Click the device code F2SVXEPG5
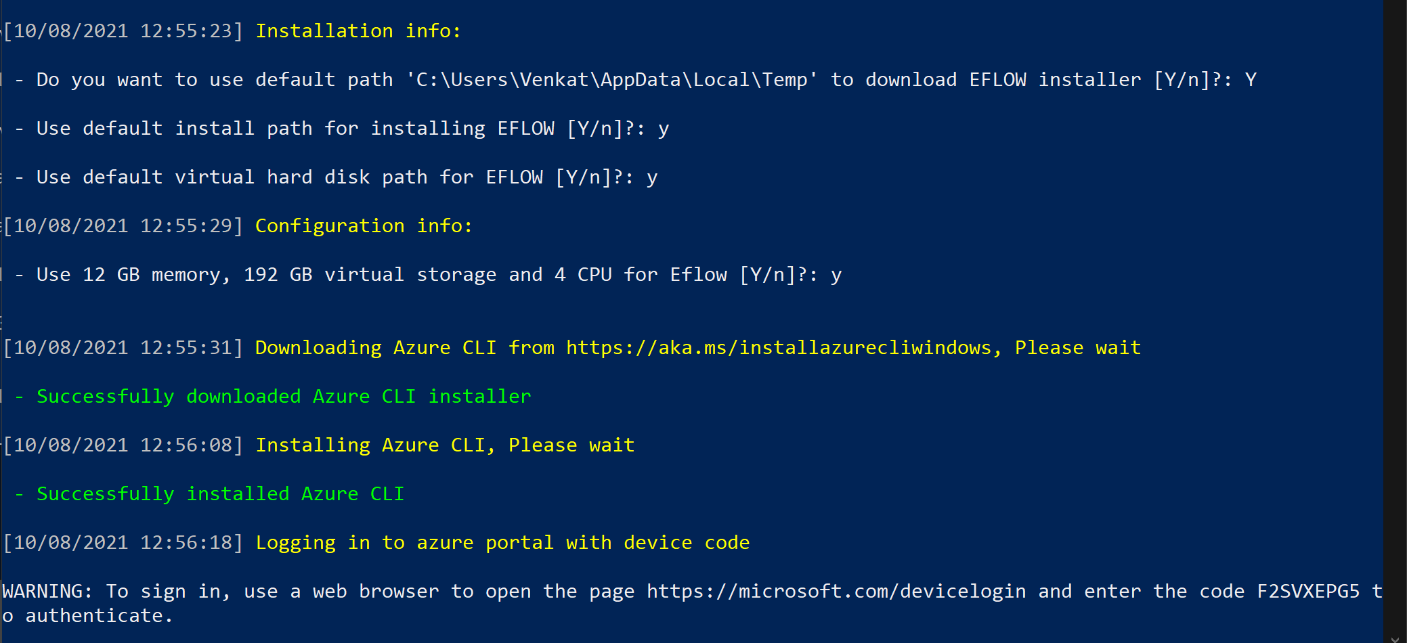Viewport: 1407px width, 643px height. tap(1308, 591)
